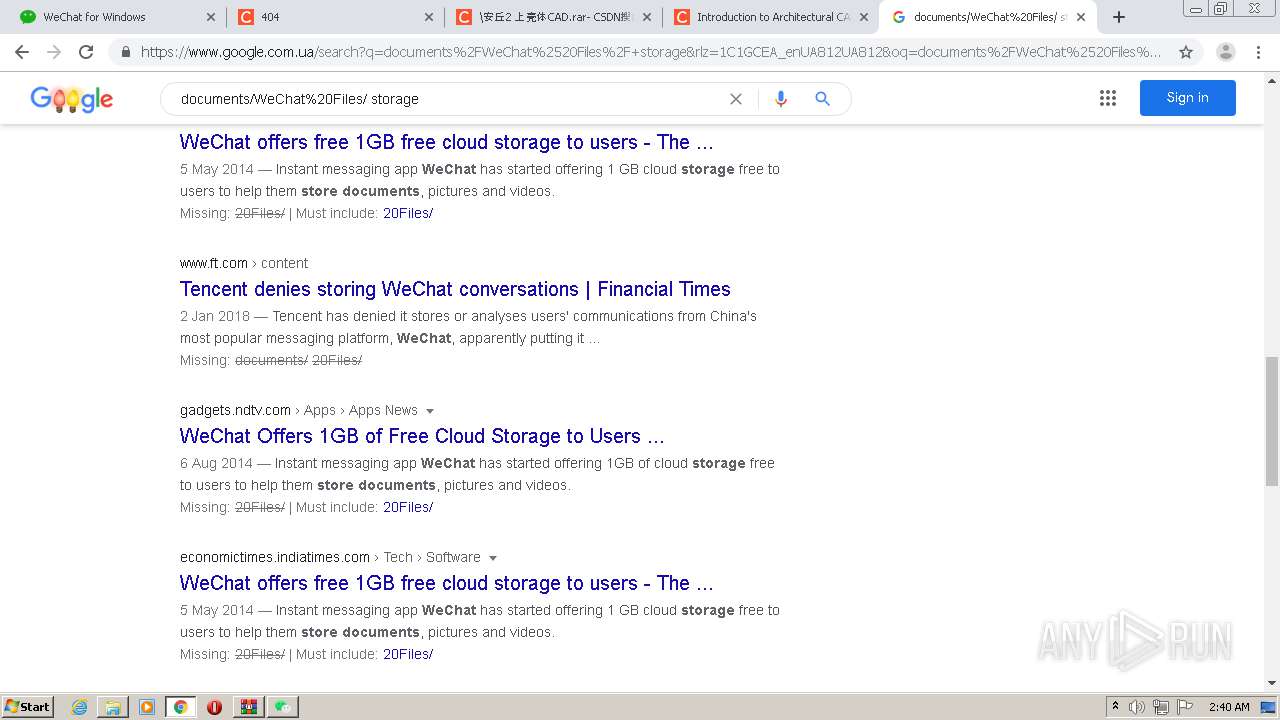Reload the current page

[x=86, y=52]
